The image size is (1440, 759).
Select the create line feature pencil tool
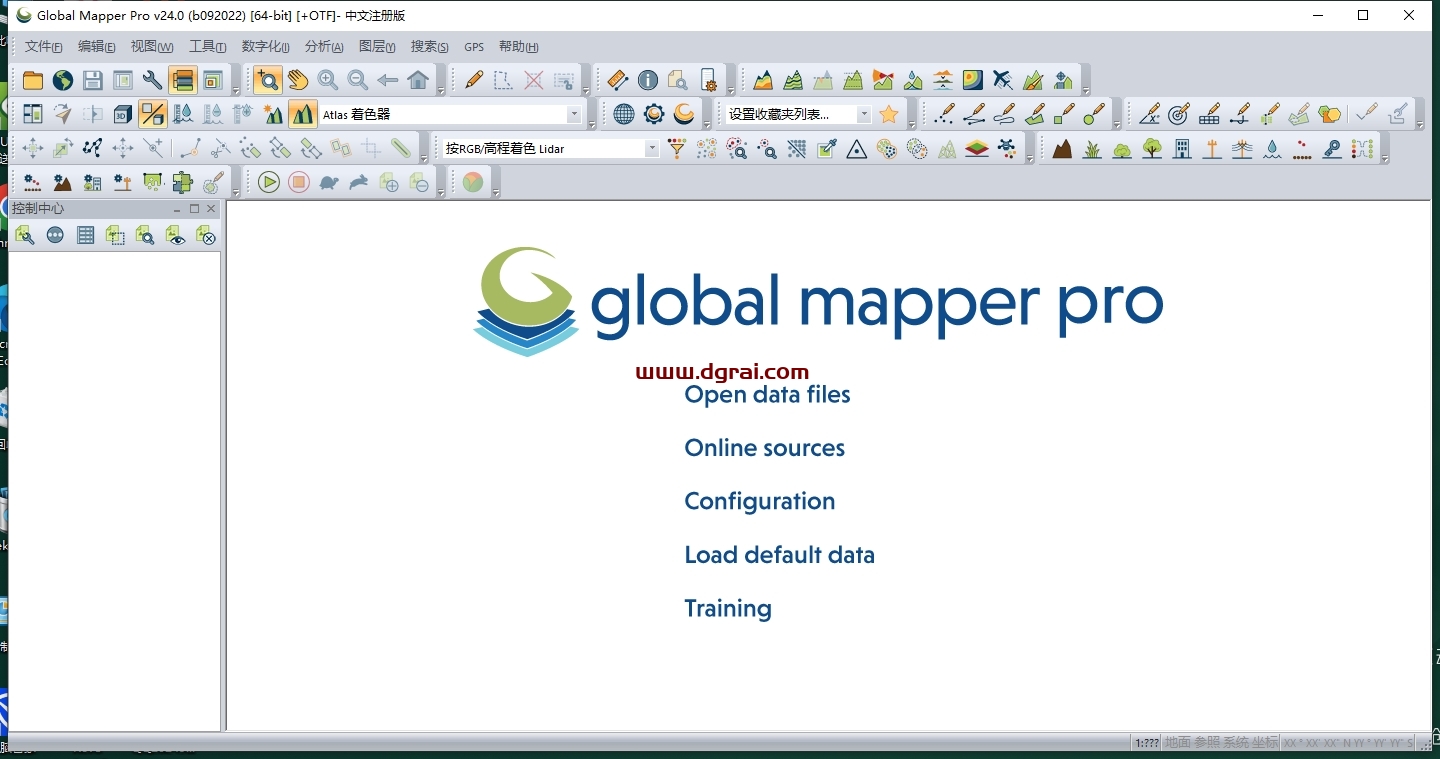coord(974,114)
